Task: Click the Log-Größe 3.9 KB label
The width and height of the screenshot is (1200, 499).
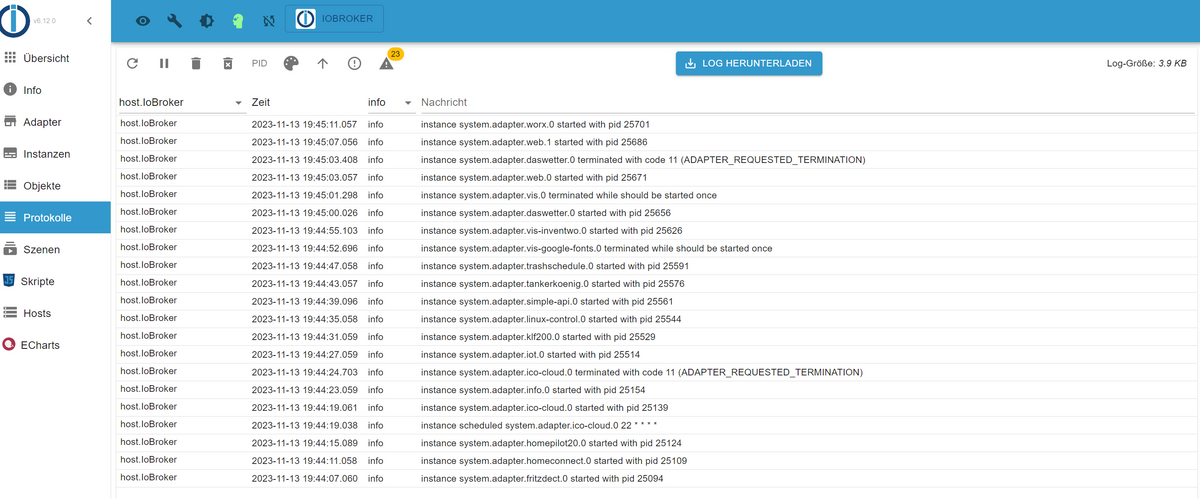Action: coord(1147,63)
